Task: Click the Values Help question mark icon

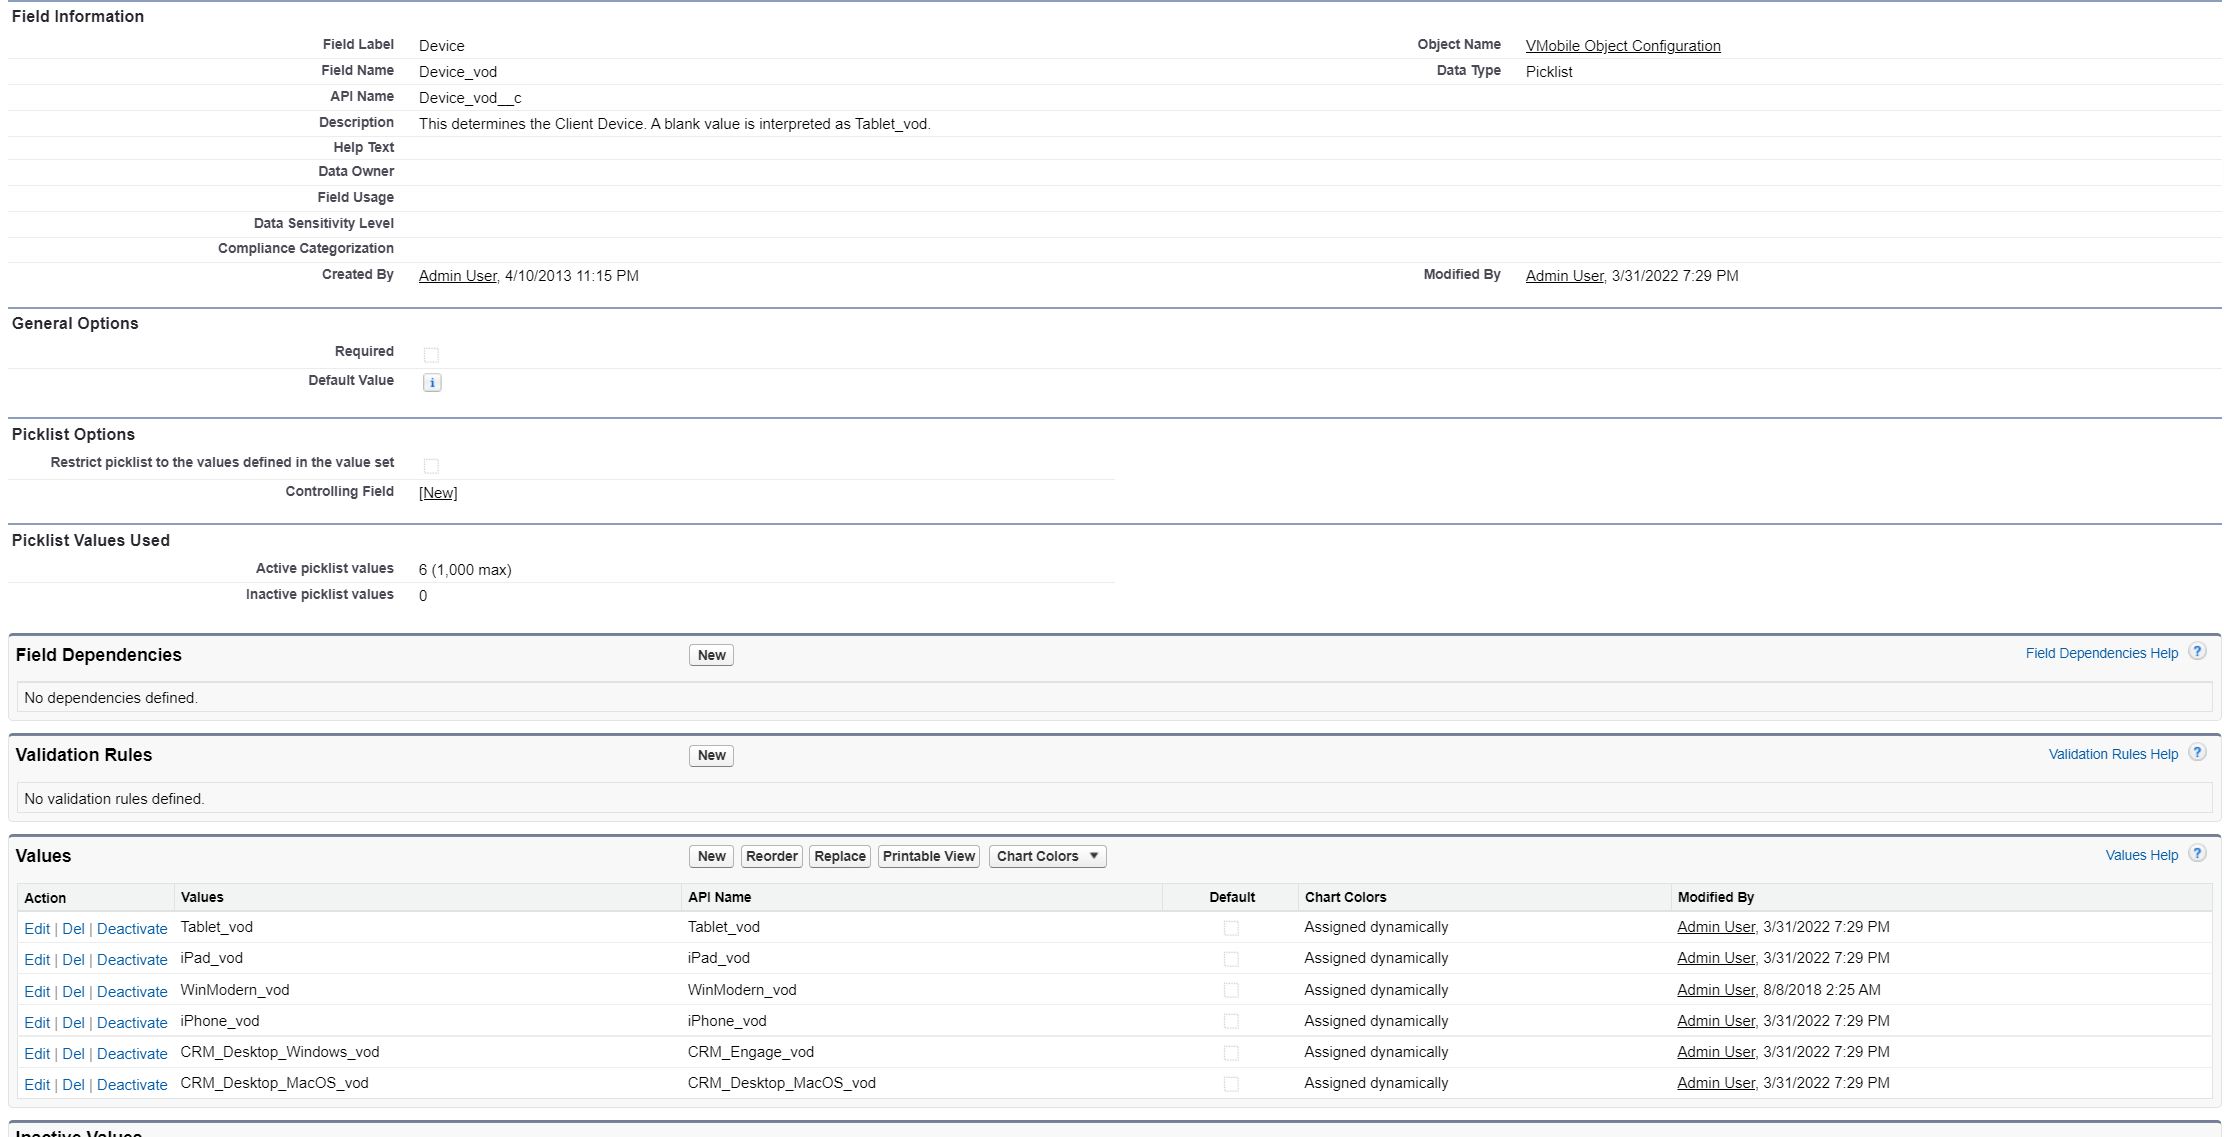Action: [2197, 854]
